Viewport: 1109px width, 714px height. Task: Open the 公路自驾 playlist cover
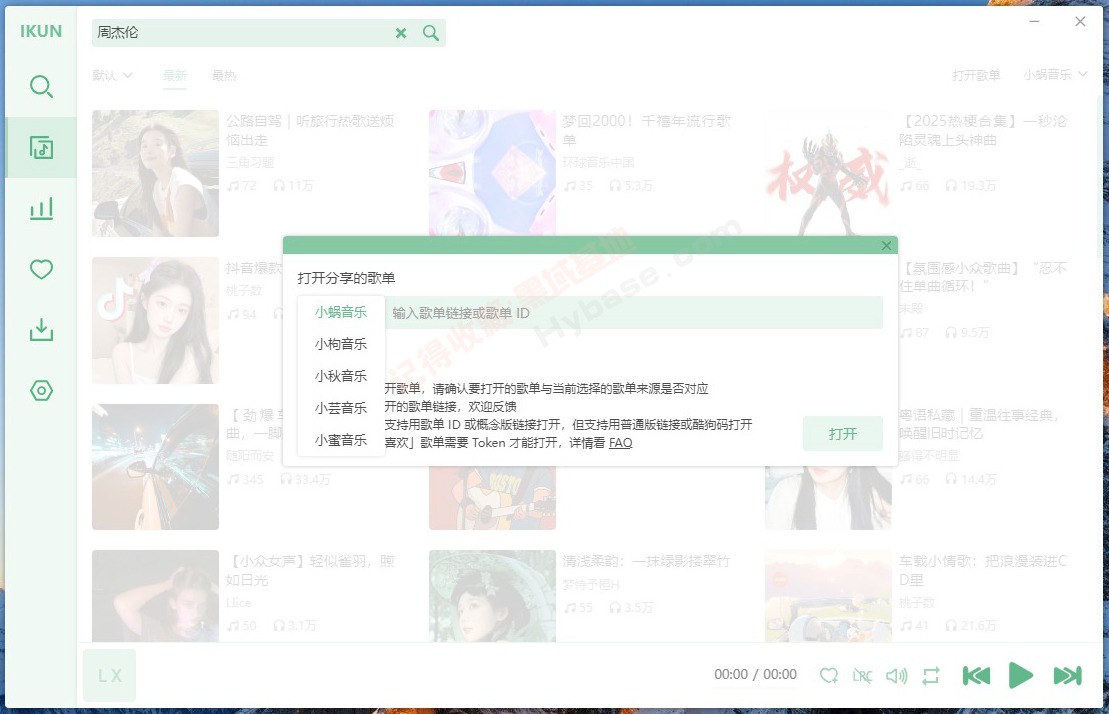(x=156, y=173)
